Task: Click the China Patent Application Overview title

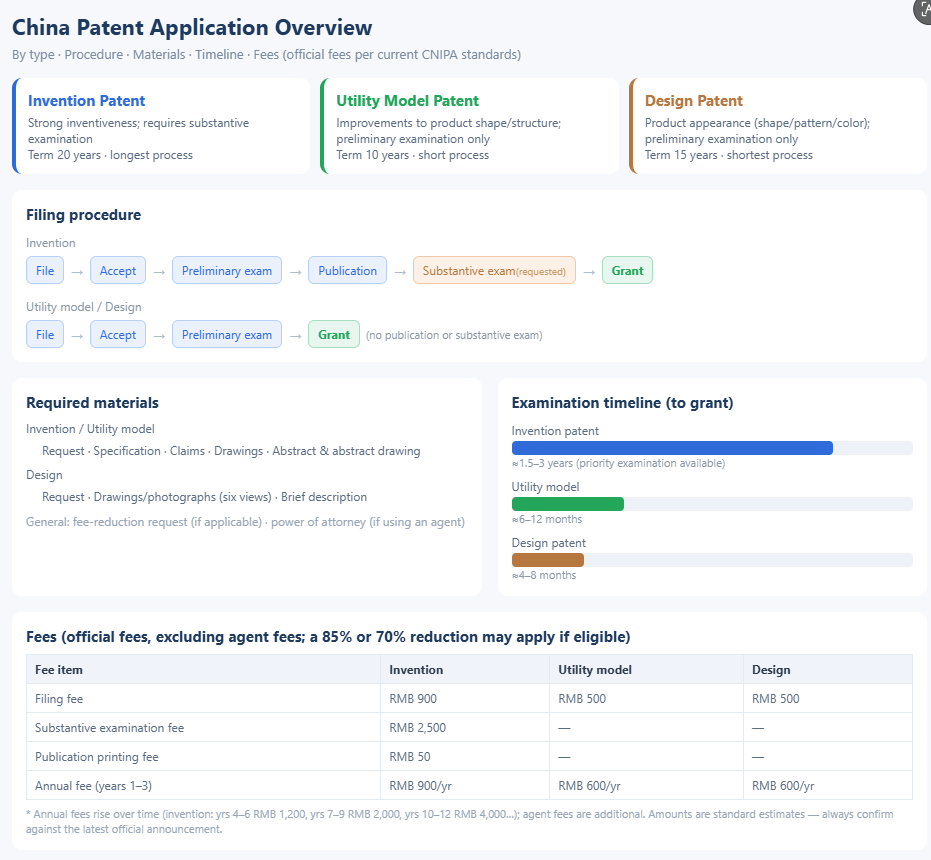Action: point(192,27)
